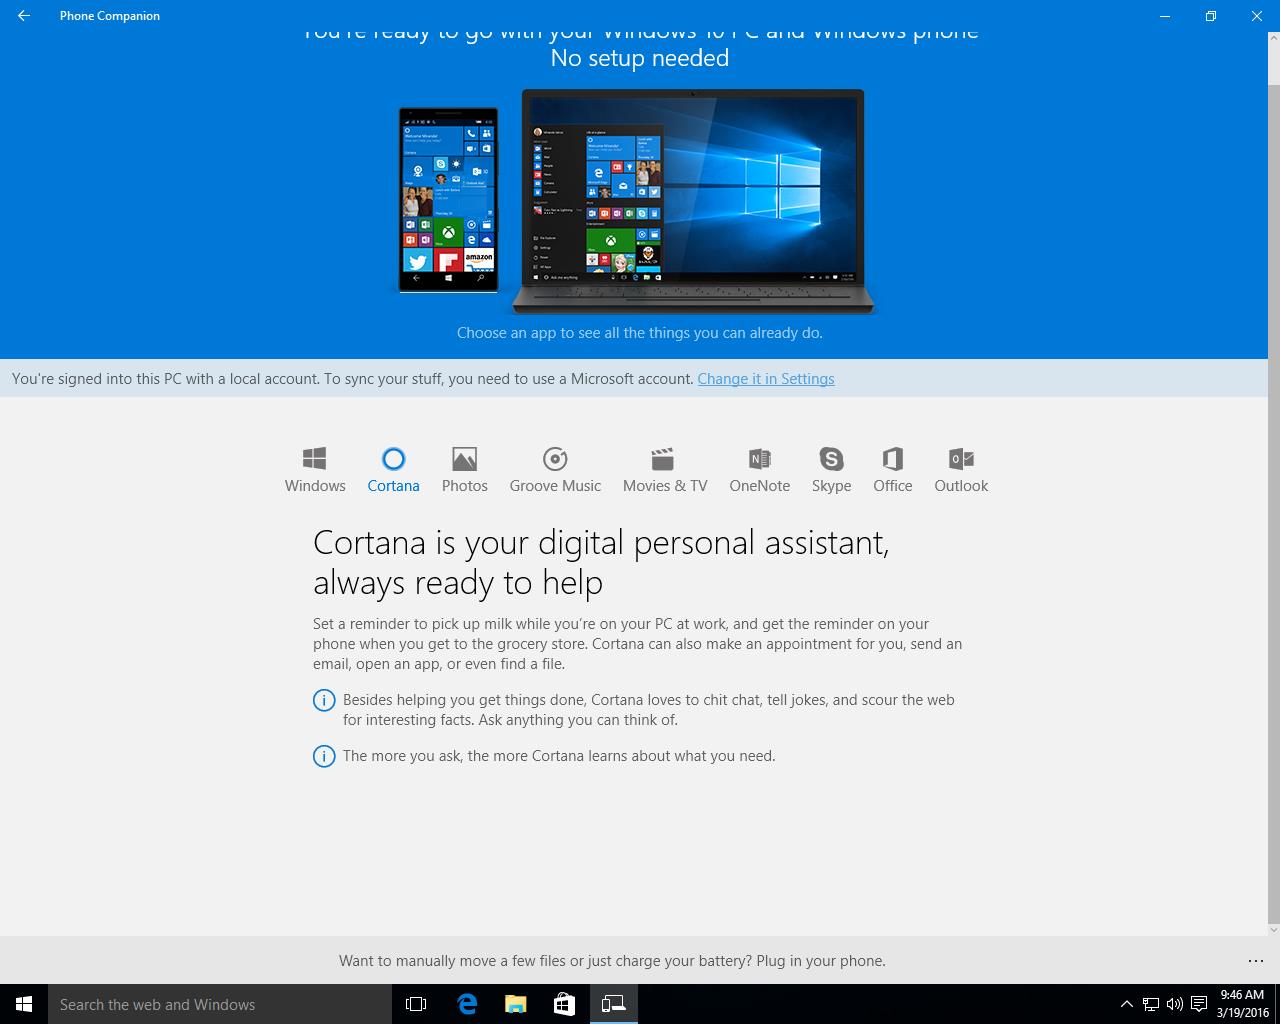Open the Photos app icon

click(x=465, y=459)
